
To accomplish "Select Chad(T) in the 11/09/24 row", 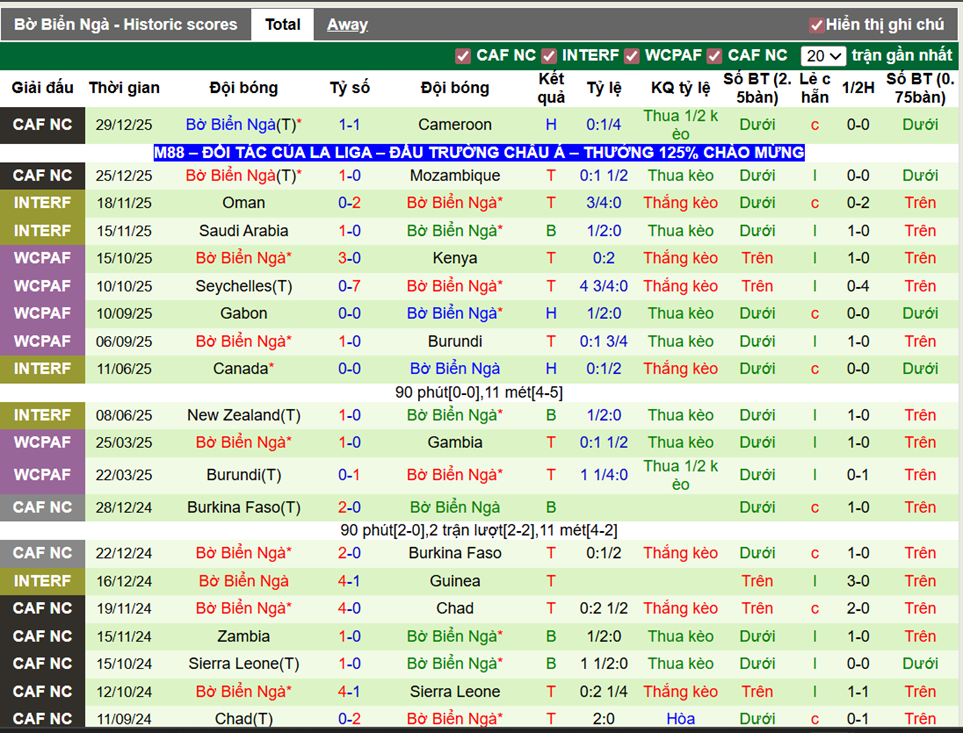I will [x=244, y=719].
